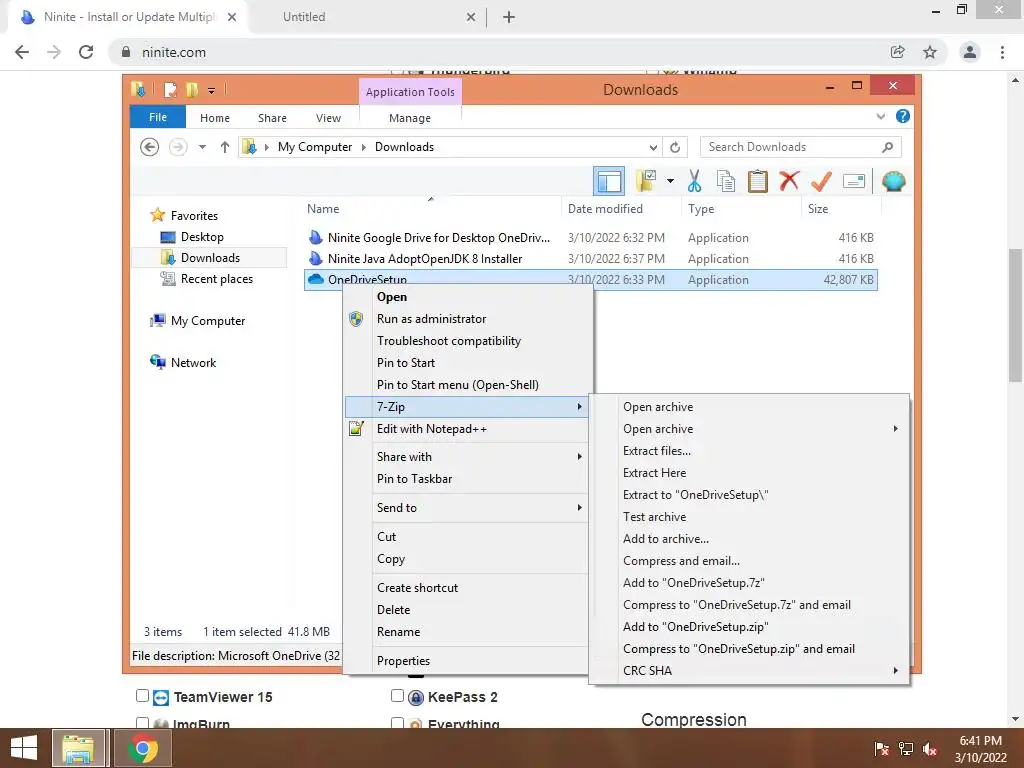This screenshot has width=1024, height=768.
Task: Switch to the Home ribbon tab
Action: (x=215, y=118)
